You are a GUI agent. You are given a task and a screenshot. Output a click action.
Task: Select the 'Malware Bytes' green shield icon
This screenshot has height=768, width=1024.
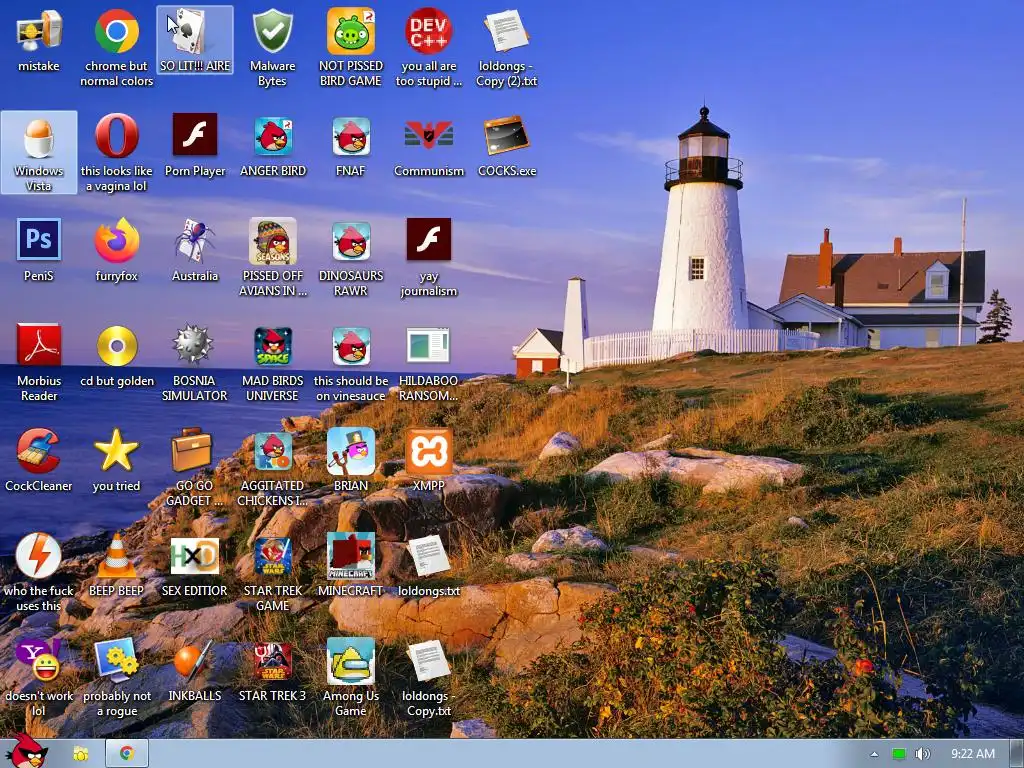pyautogui.click(x=272, y=48)
